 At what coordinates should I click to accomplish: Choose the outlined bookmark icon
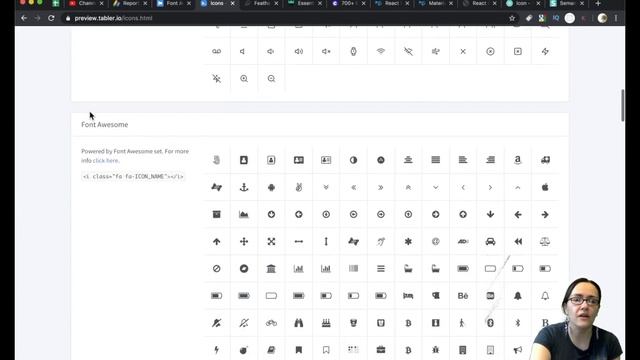click(x=326, y=350)
